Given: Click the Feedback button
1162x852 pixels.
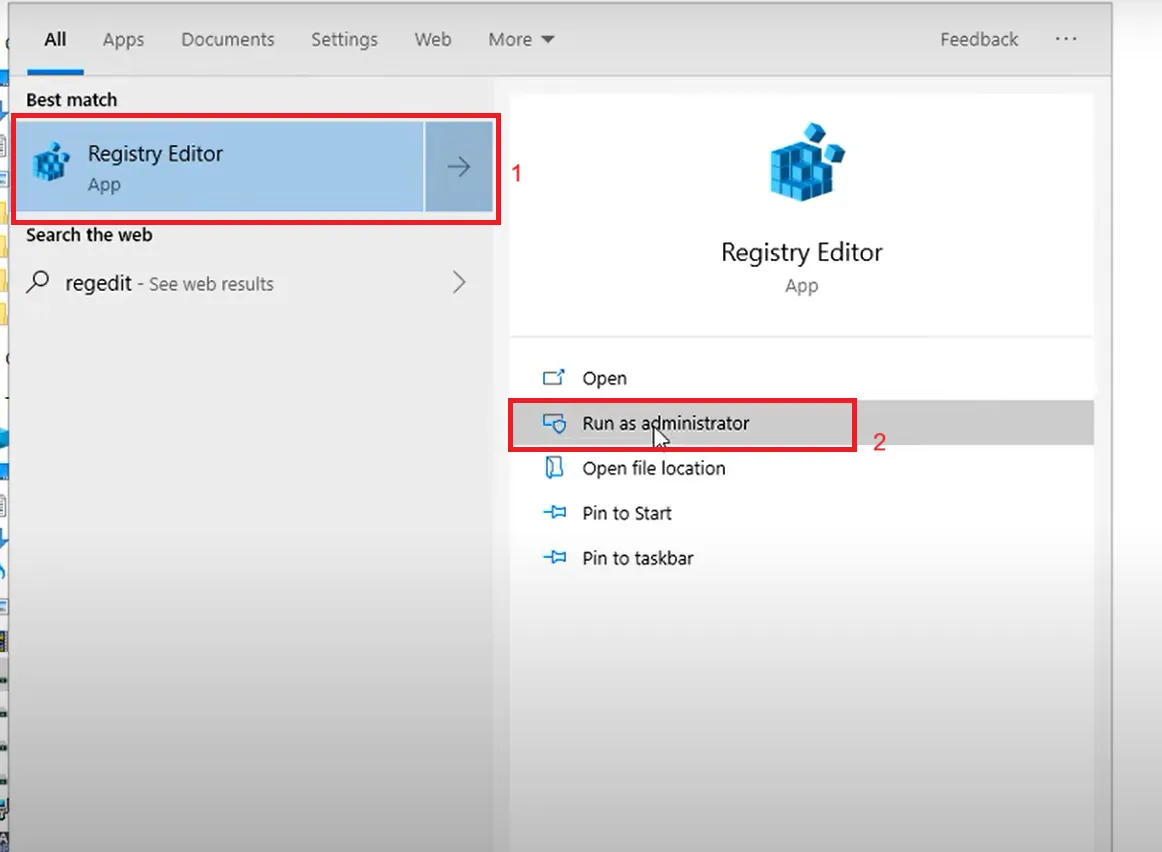Looking at the screenshot, I should 978,39.
